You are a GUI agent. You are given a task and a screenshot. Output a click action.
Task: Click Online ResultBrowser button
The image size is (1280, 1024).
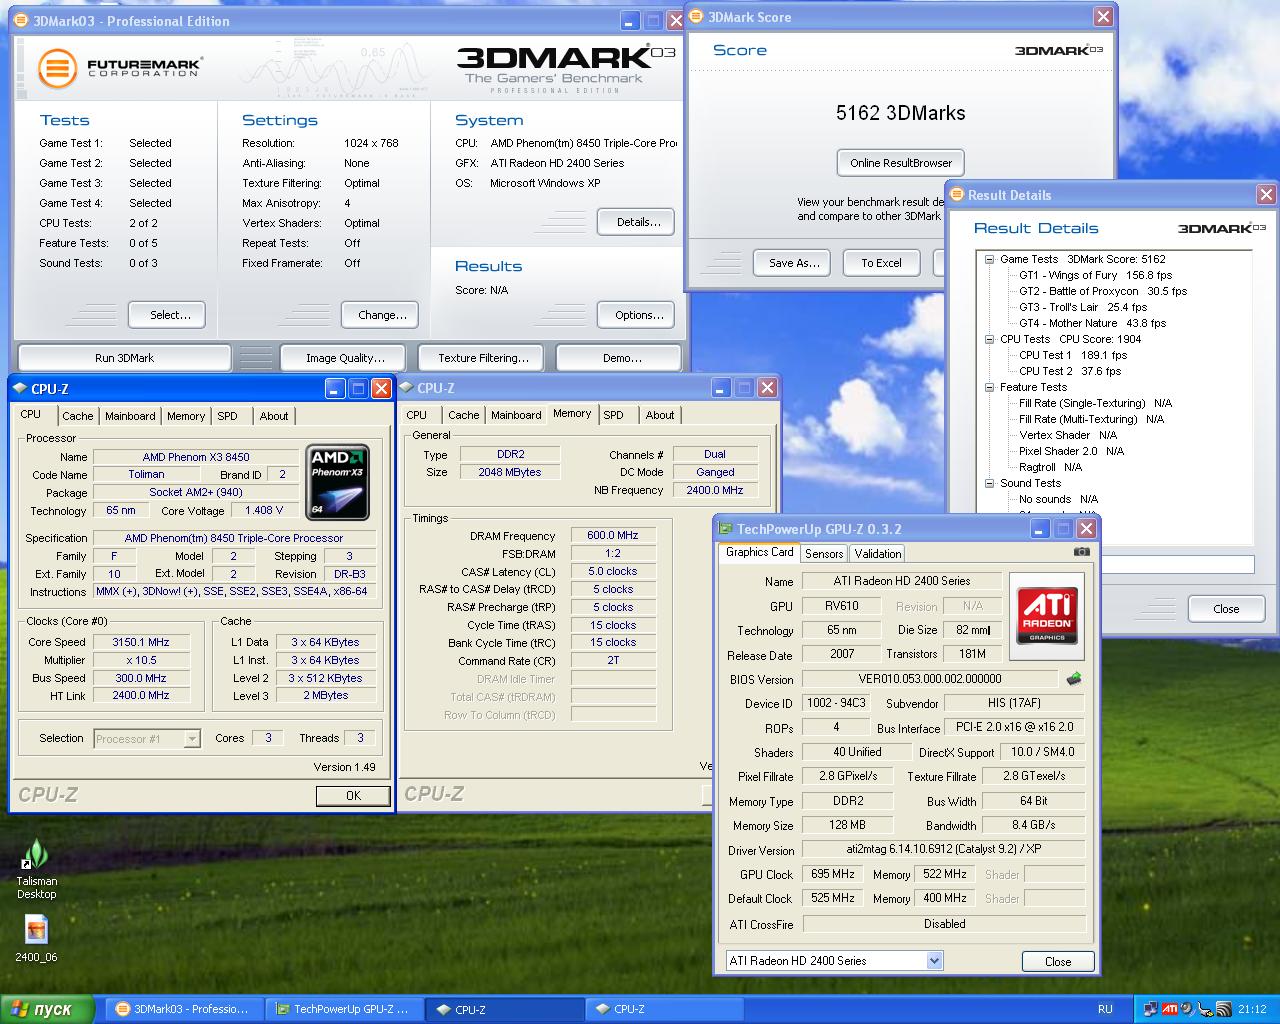(x=901, y=163)
